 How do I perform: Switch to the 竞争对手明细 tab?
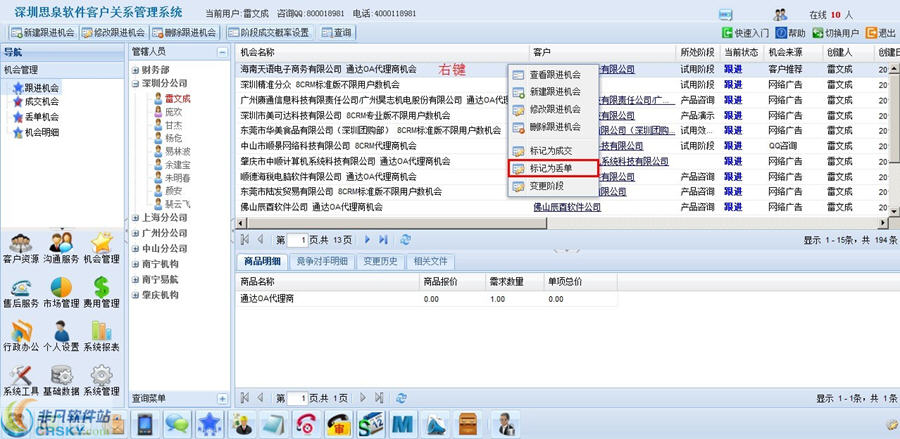coord(322,262)
